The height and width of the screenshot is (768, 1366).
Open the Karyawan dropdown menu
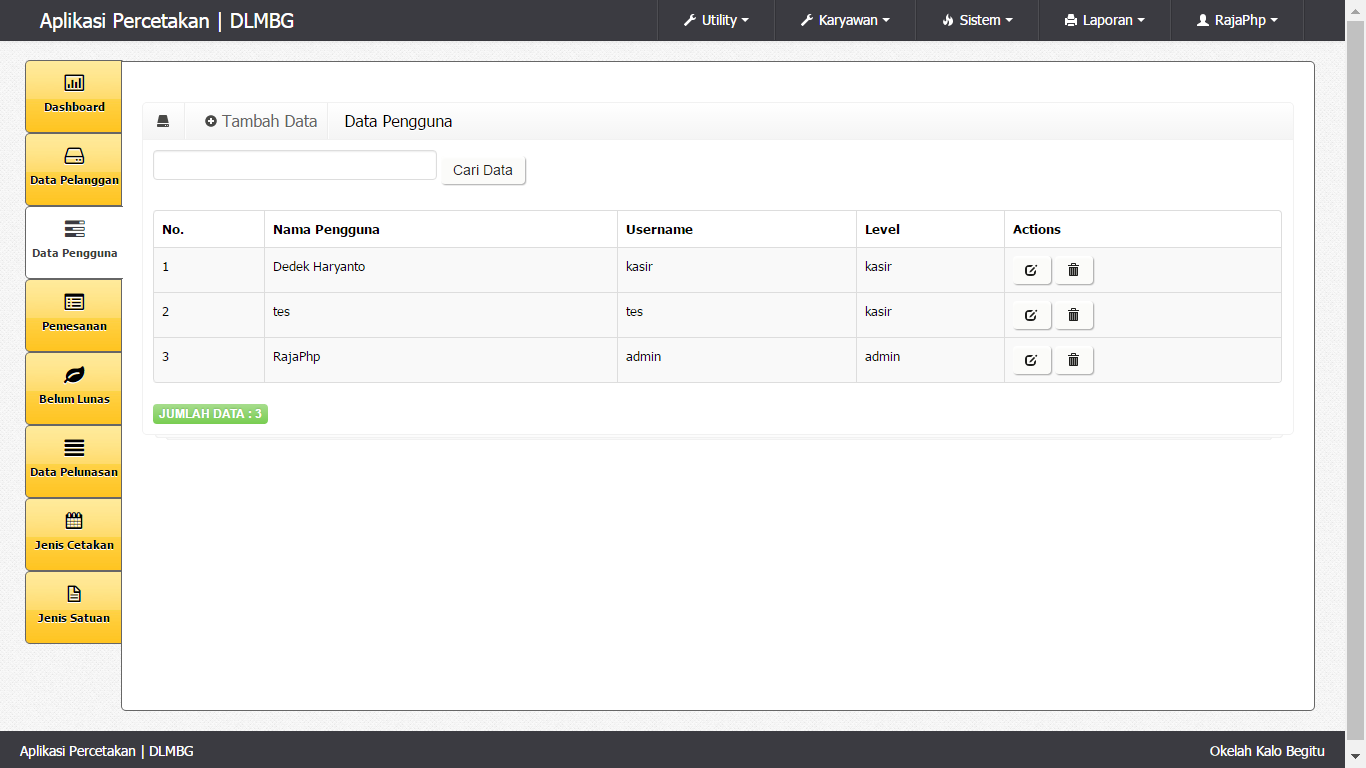point(845,20)
